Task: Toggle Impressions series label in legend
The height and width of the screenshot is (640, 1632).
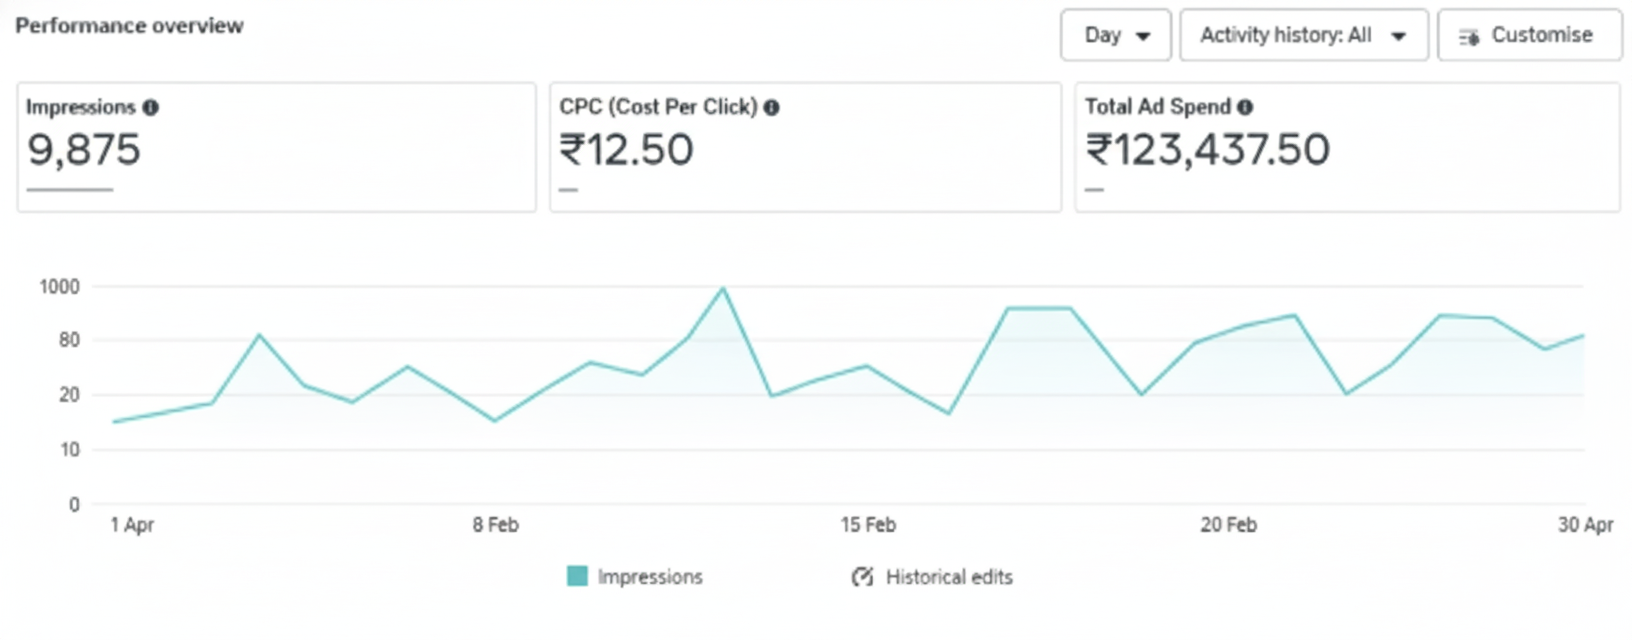Action: [x=650, y=577]
